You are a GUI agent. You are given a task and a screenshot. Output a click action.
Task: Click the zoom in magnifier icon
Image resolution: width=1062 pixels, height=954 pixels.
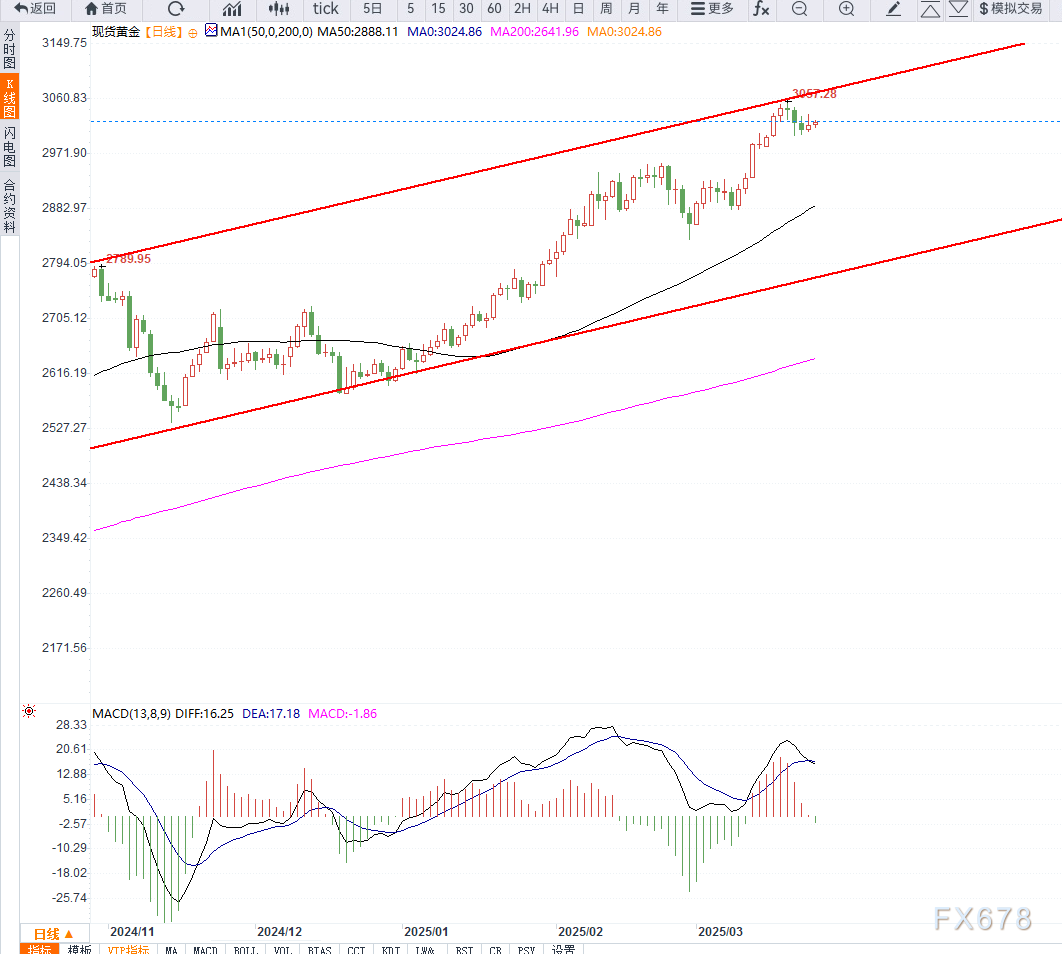tap(846, 9)
